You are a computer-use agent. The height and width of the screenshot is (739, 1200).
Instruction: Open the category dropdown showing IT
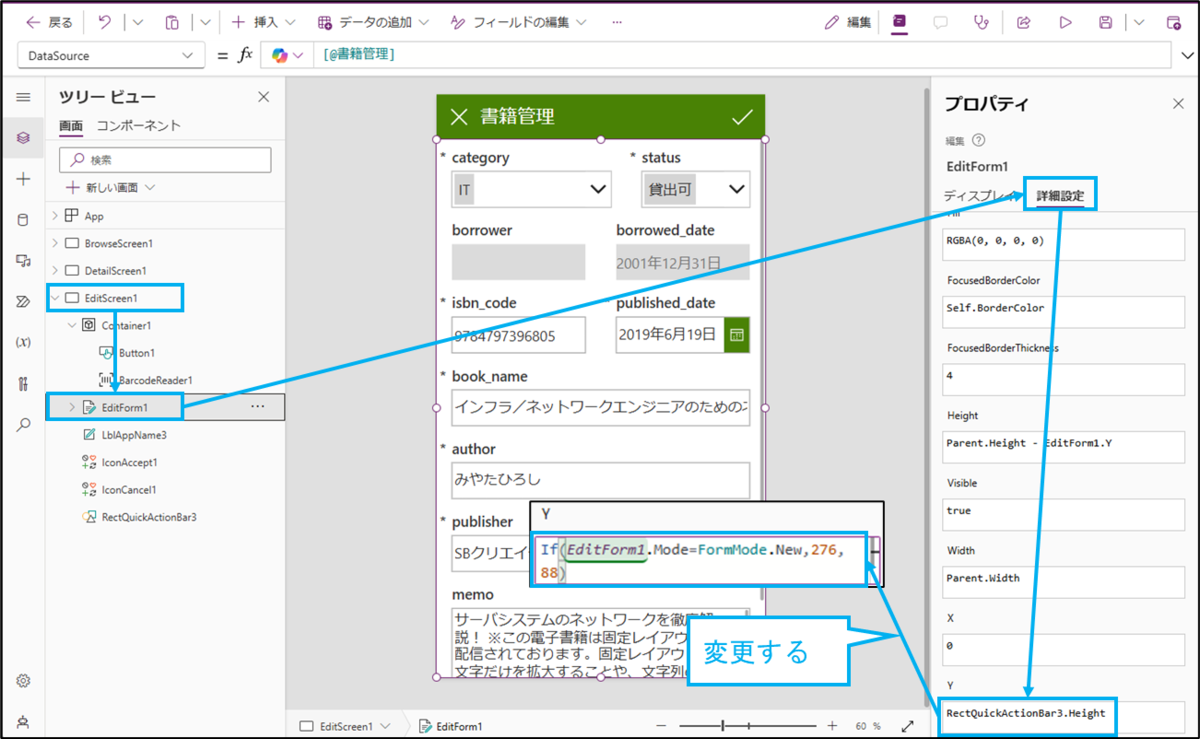click(x=532, y=188)
